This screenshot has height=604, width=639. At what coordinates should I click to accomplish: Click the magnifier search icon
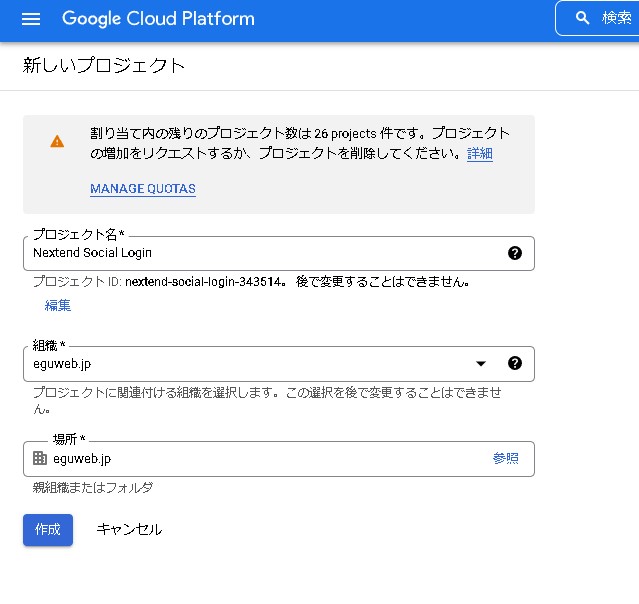point(582,18)
